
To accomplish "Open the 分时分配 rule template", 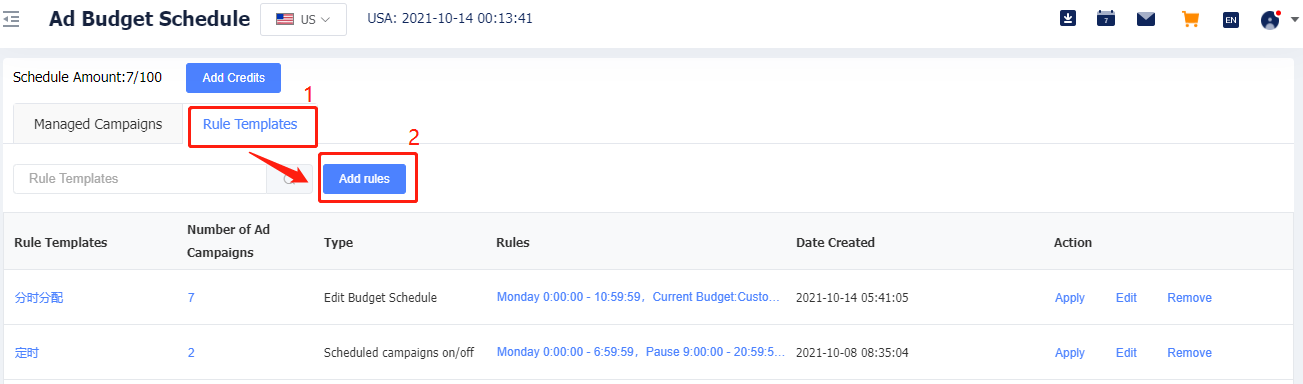I will tap(39, 297).
